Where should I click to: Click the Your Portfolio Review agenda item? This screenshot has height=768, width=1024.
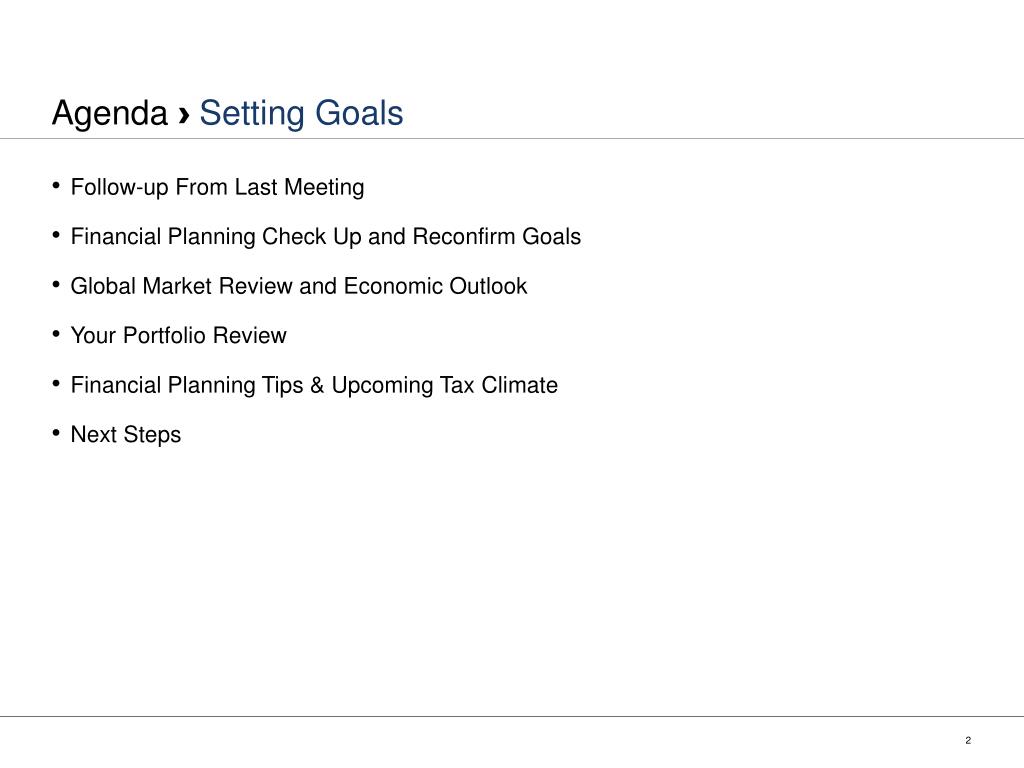click(x=178, y=335)
